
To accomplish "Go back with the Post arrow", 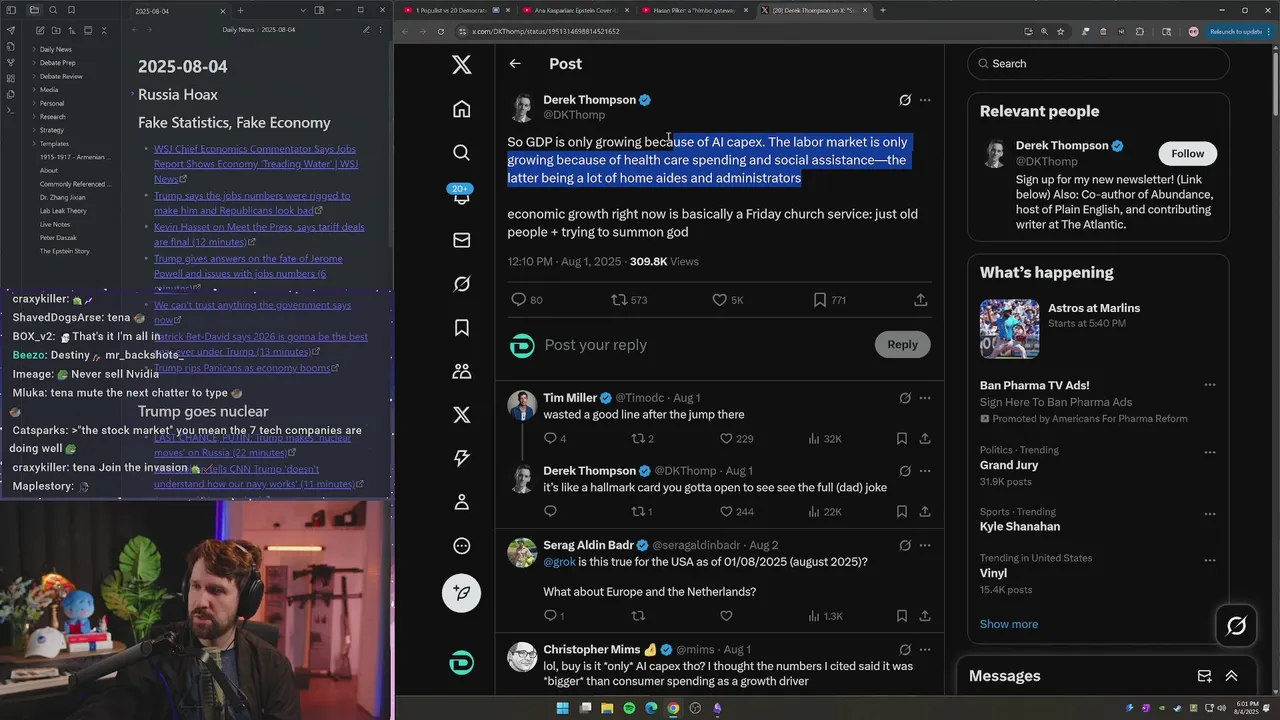I will click(x=515, y=64).
